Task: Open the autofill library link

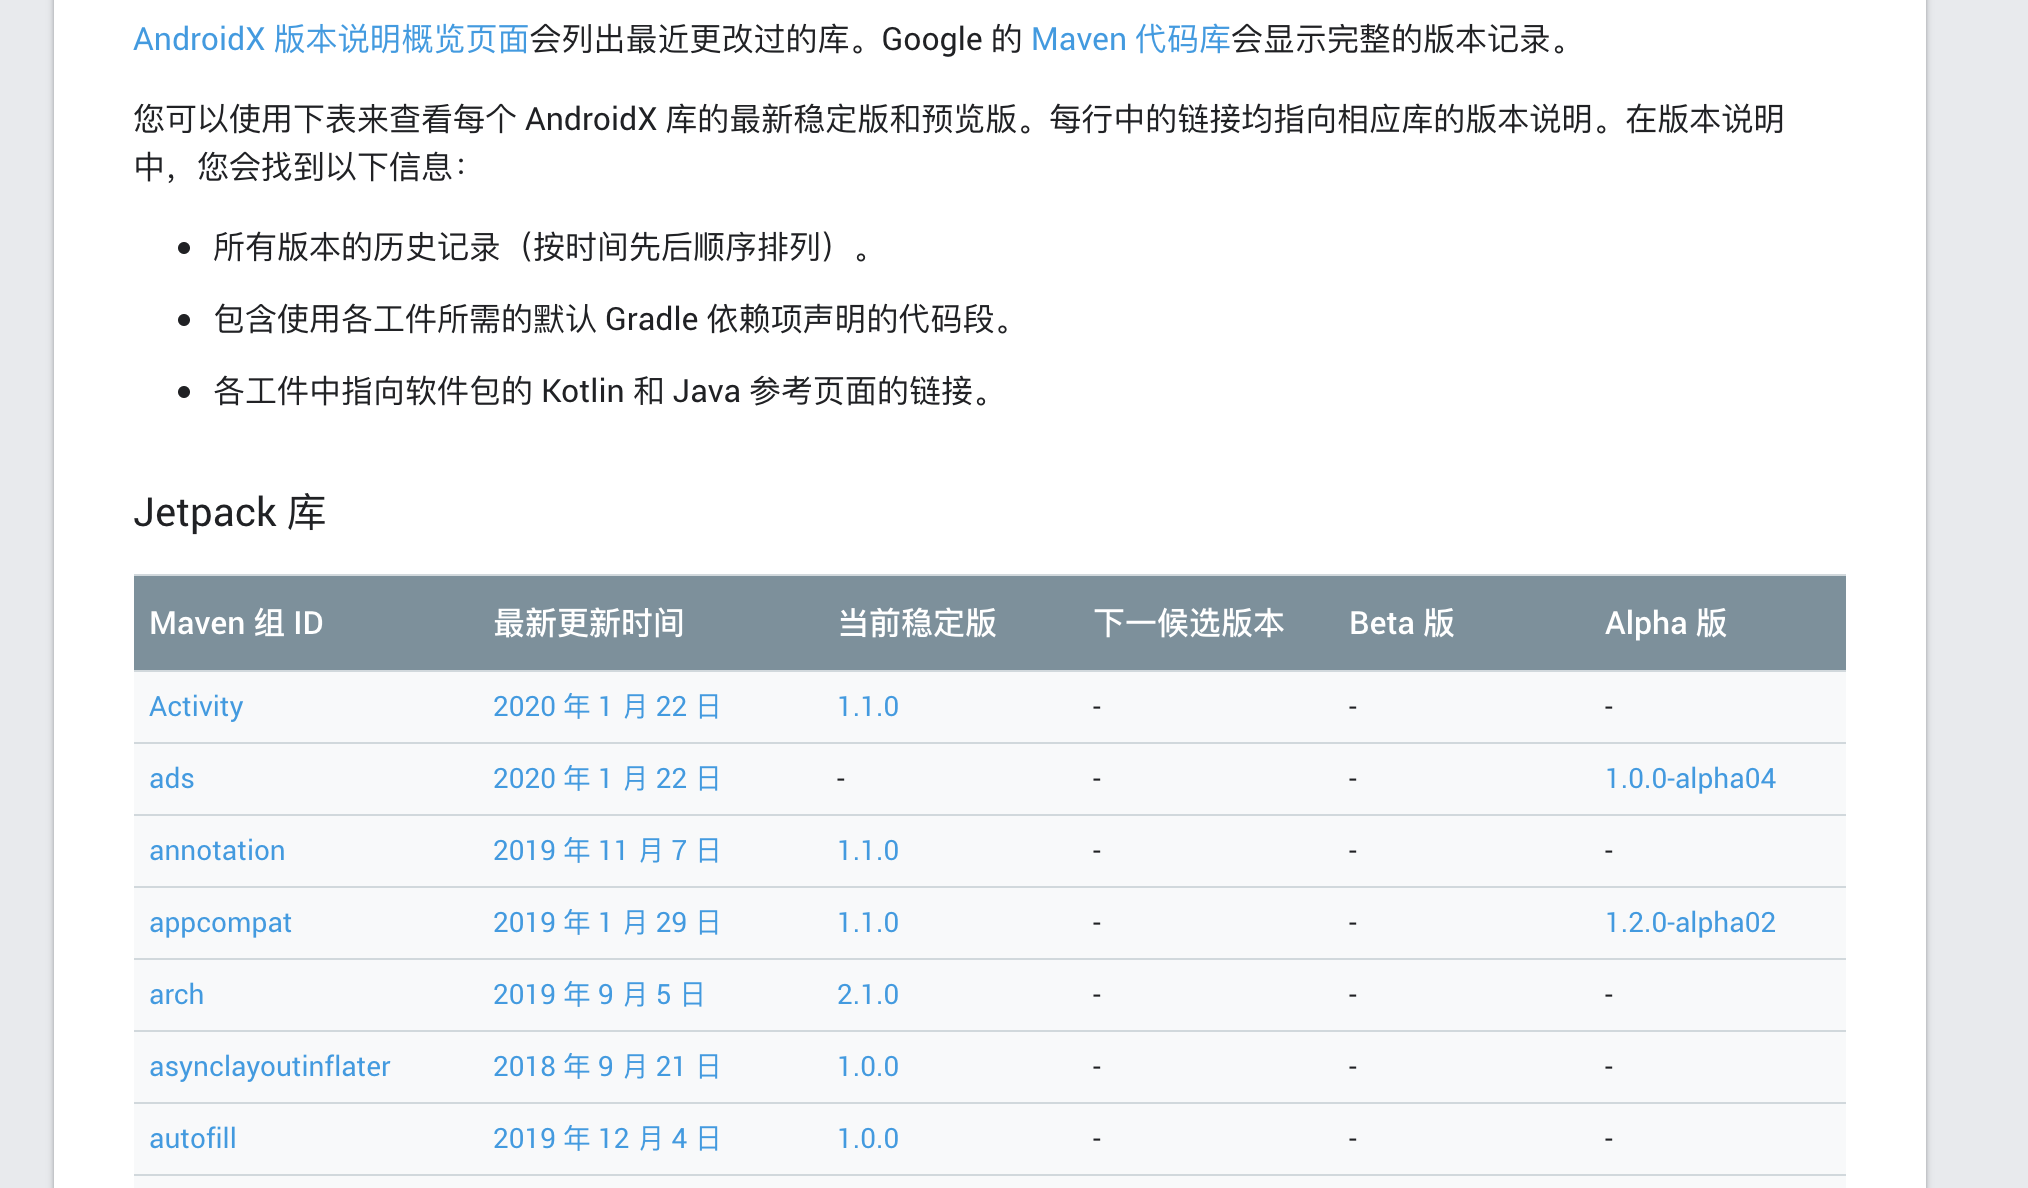Action: point(192,1138)
